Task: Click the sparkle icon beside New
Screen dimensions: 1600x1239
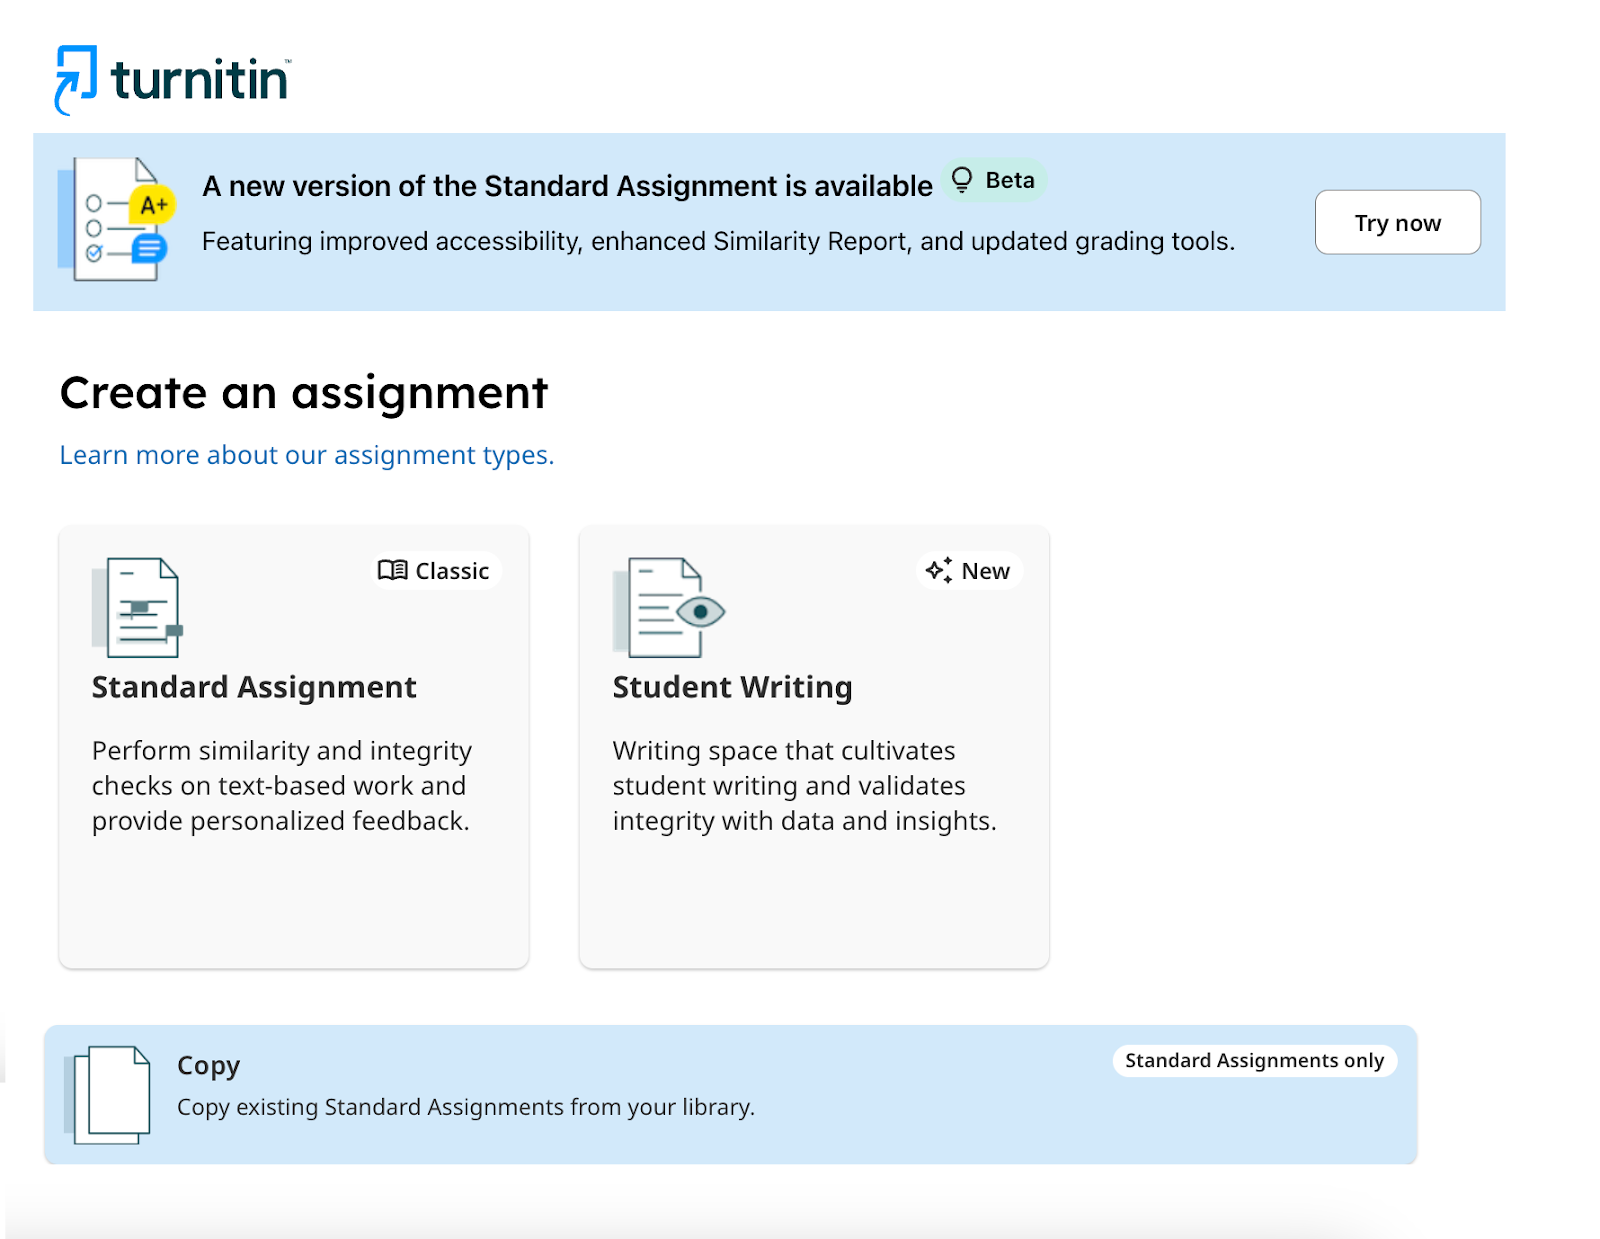Action: pos(938,570)
